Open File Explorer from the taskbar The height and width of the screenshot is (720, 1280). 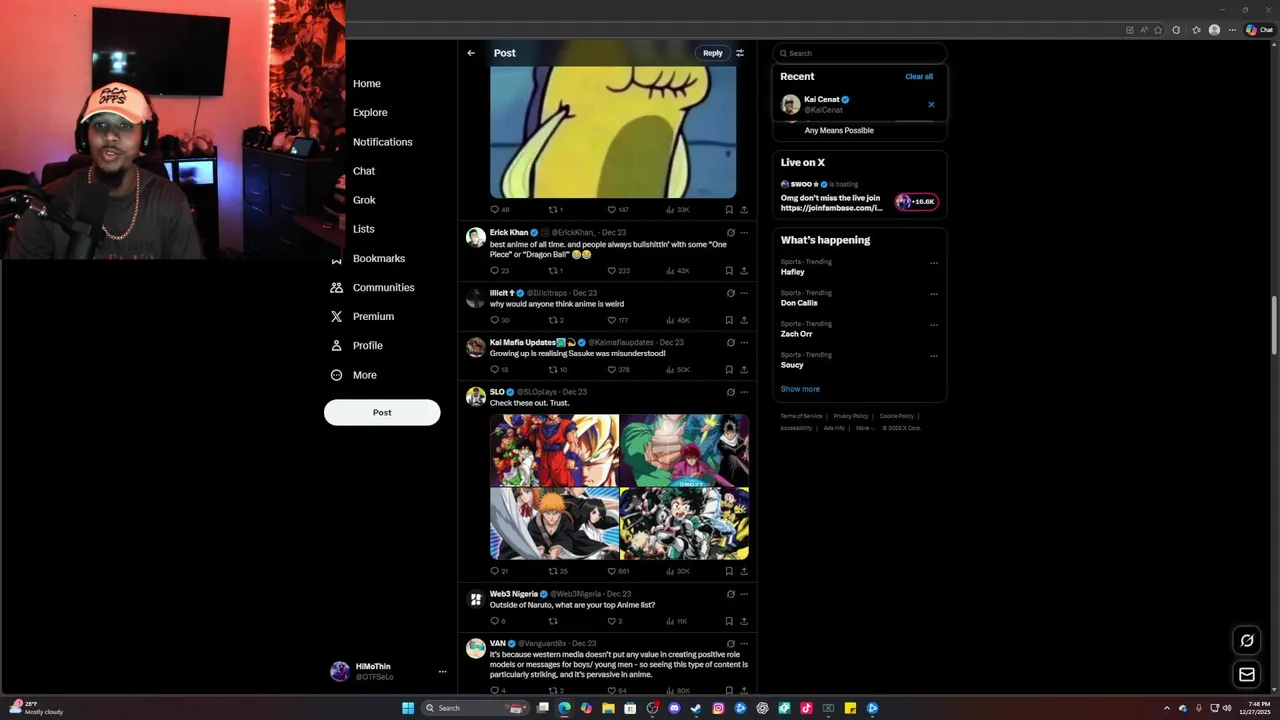click(608, 708)
